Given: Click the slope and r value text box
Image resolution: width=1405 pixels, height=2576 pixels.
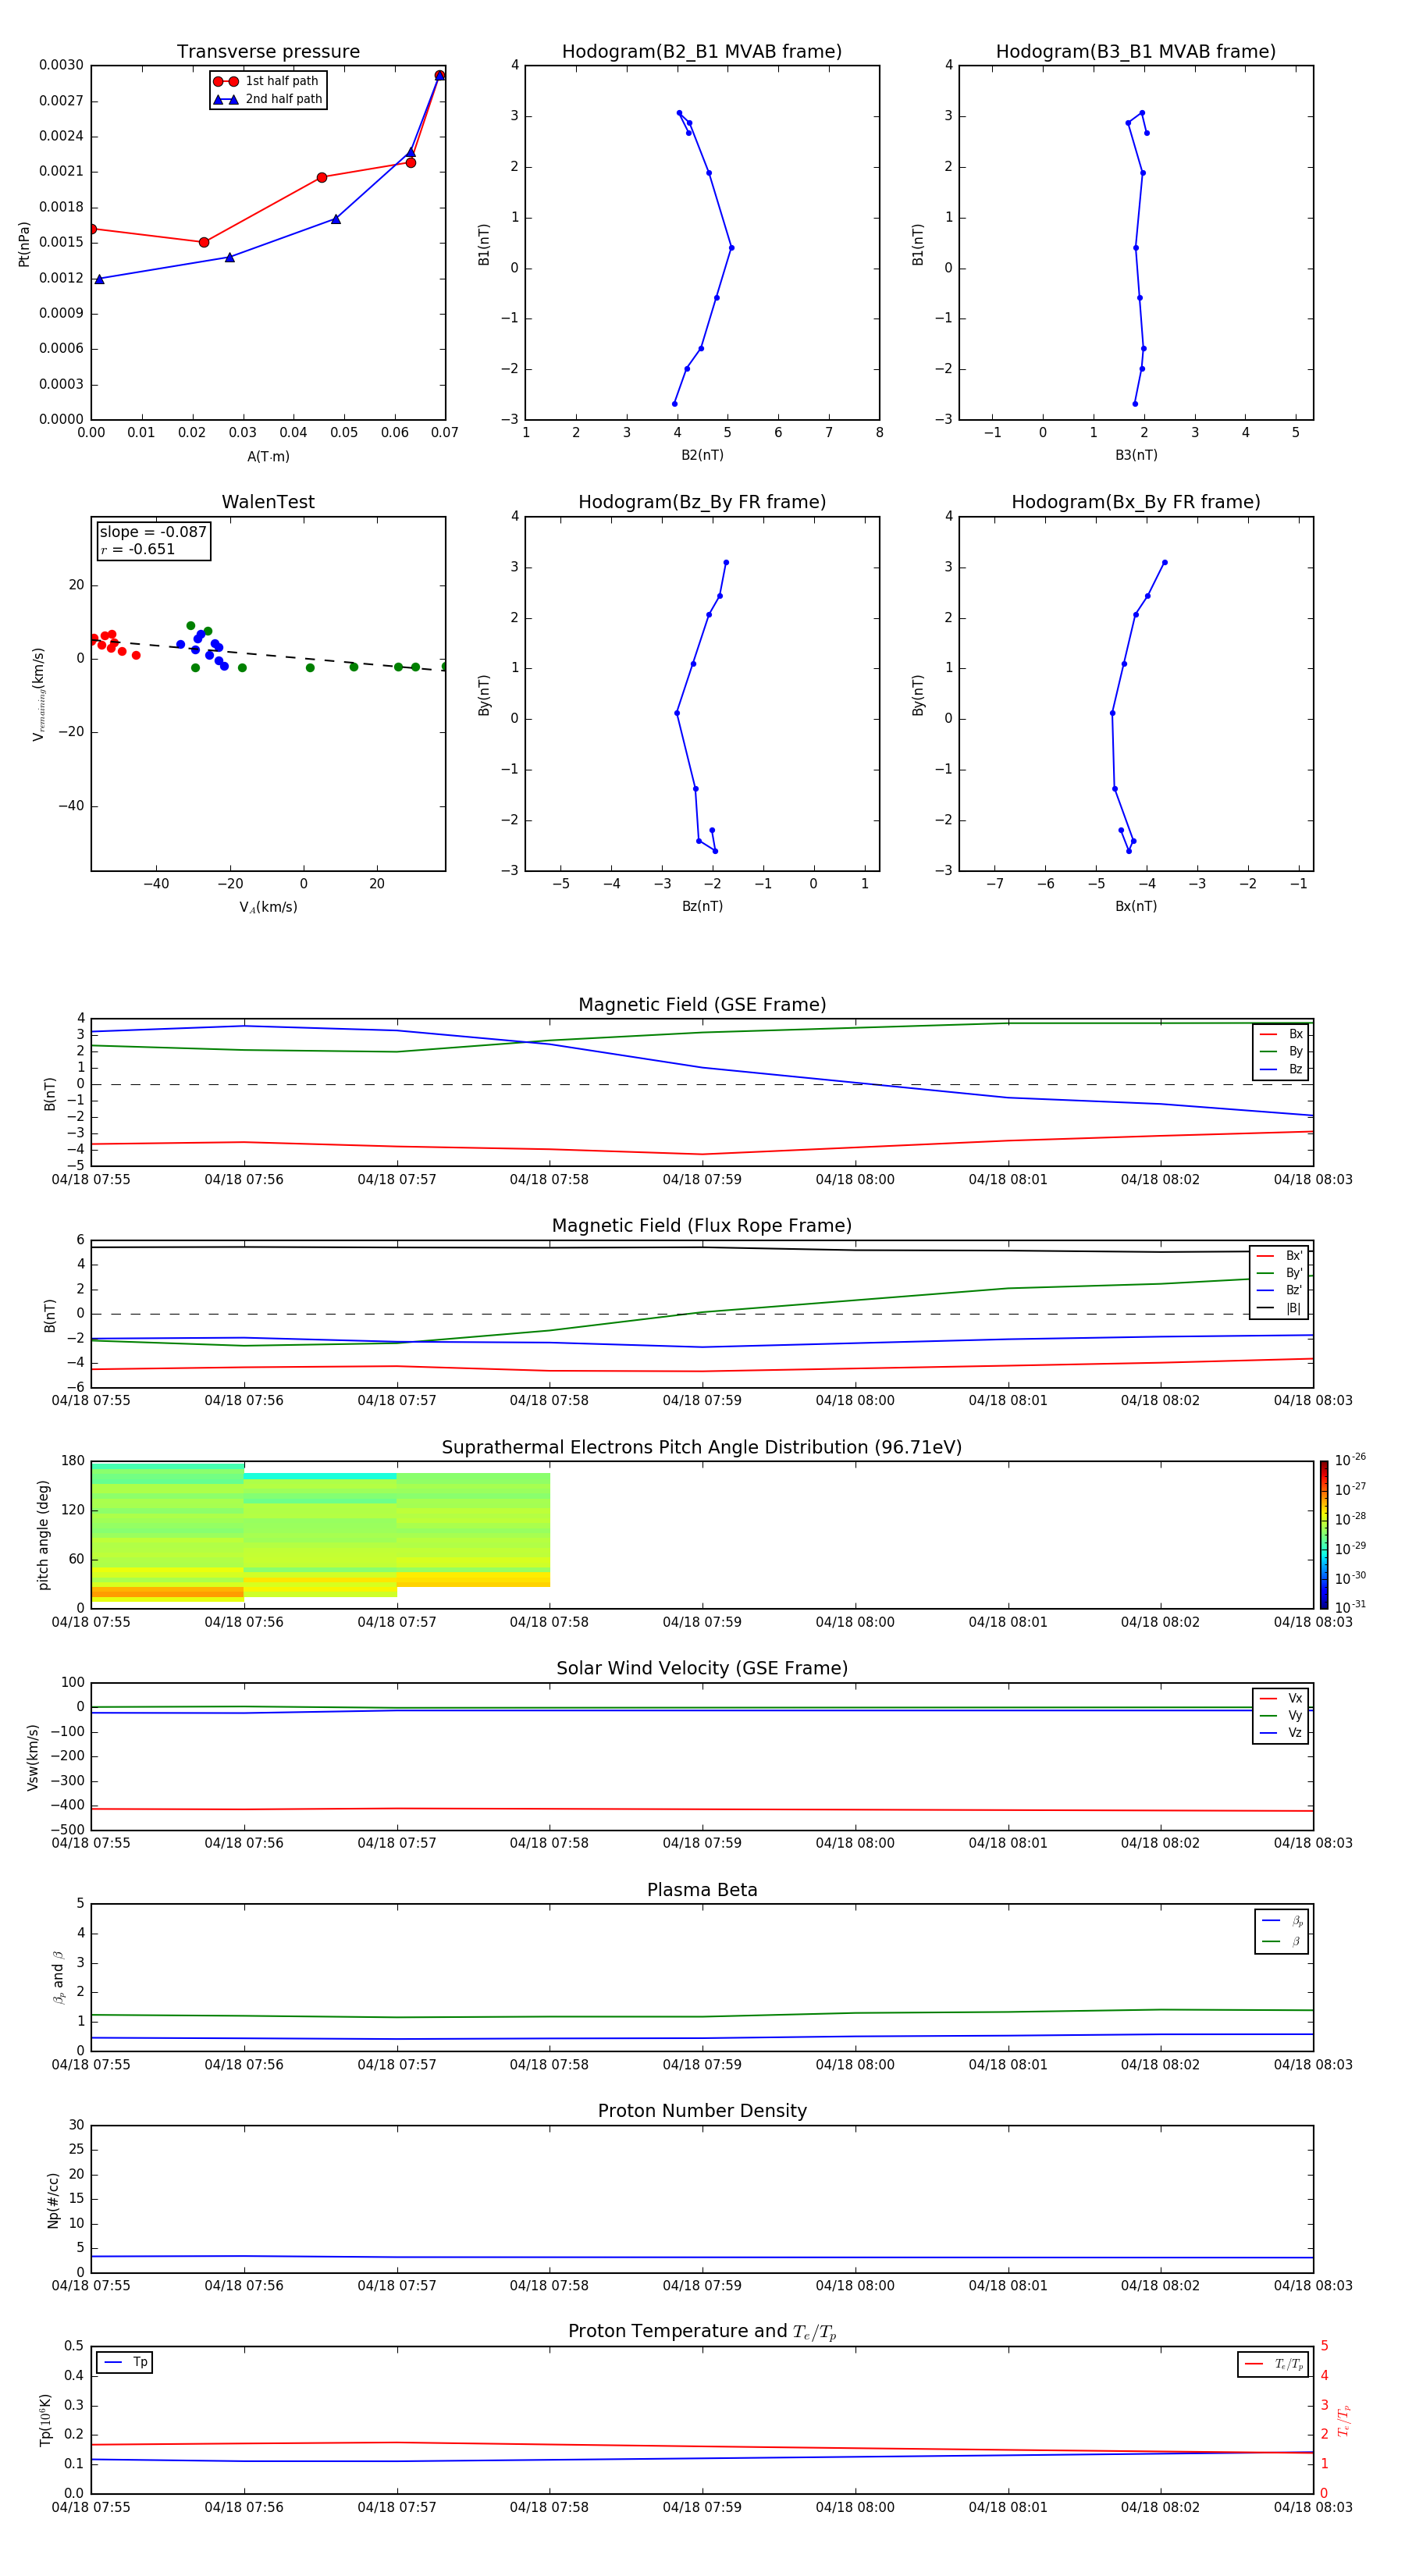Looking at the screenshot, I should [x=153, y=540].
